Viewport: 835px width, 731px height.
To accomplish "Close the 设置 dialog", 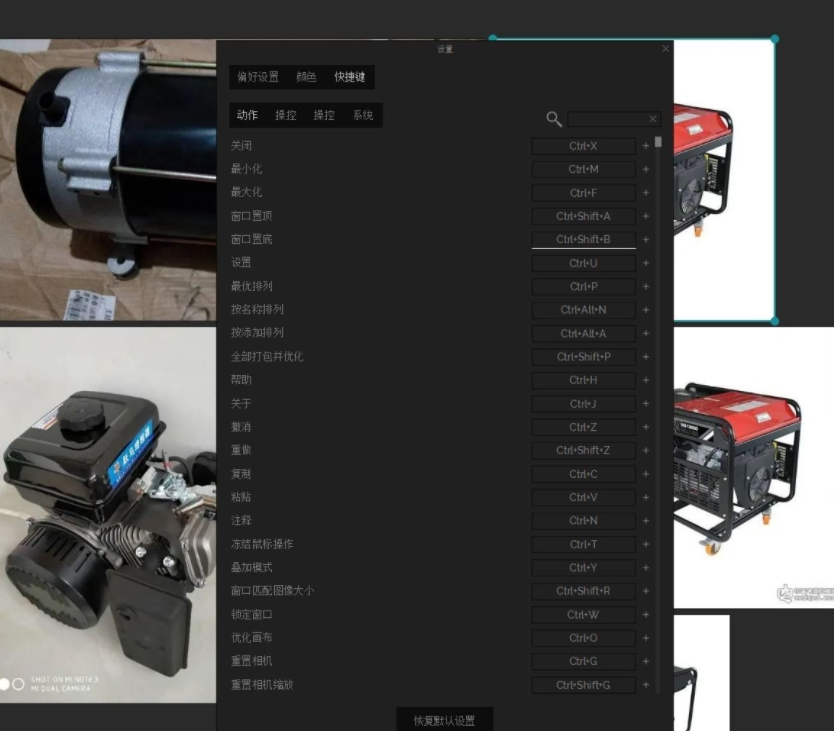I will click(x=666, y=48).
